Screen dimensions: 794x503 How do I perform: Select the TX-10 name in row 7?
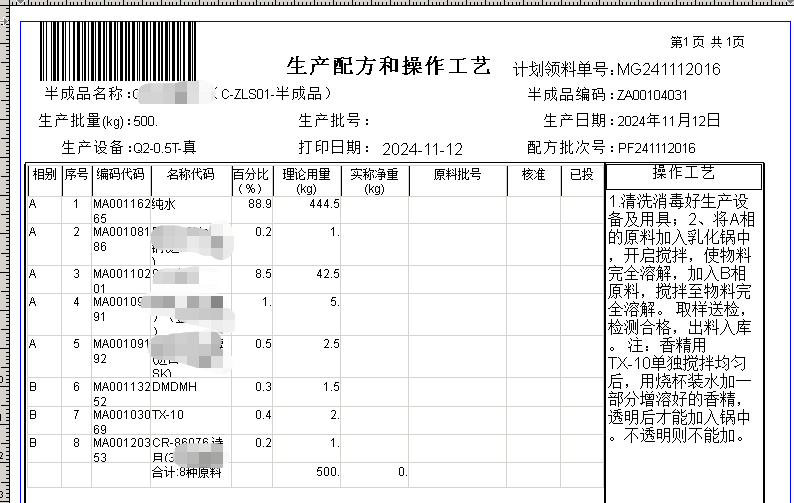(167, 415)
